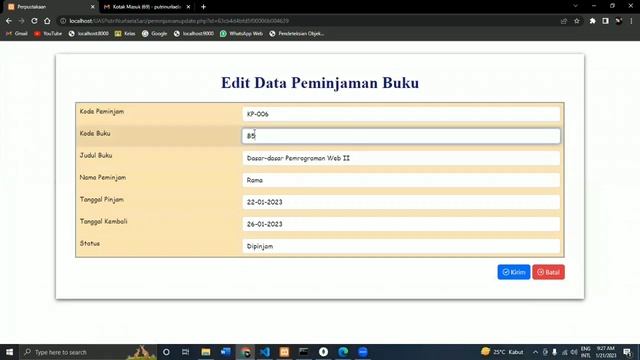Screen dimensions: 640x360
Task: Reload the current page
Action: [34, 21]
